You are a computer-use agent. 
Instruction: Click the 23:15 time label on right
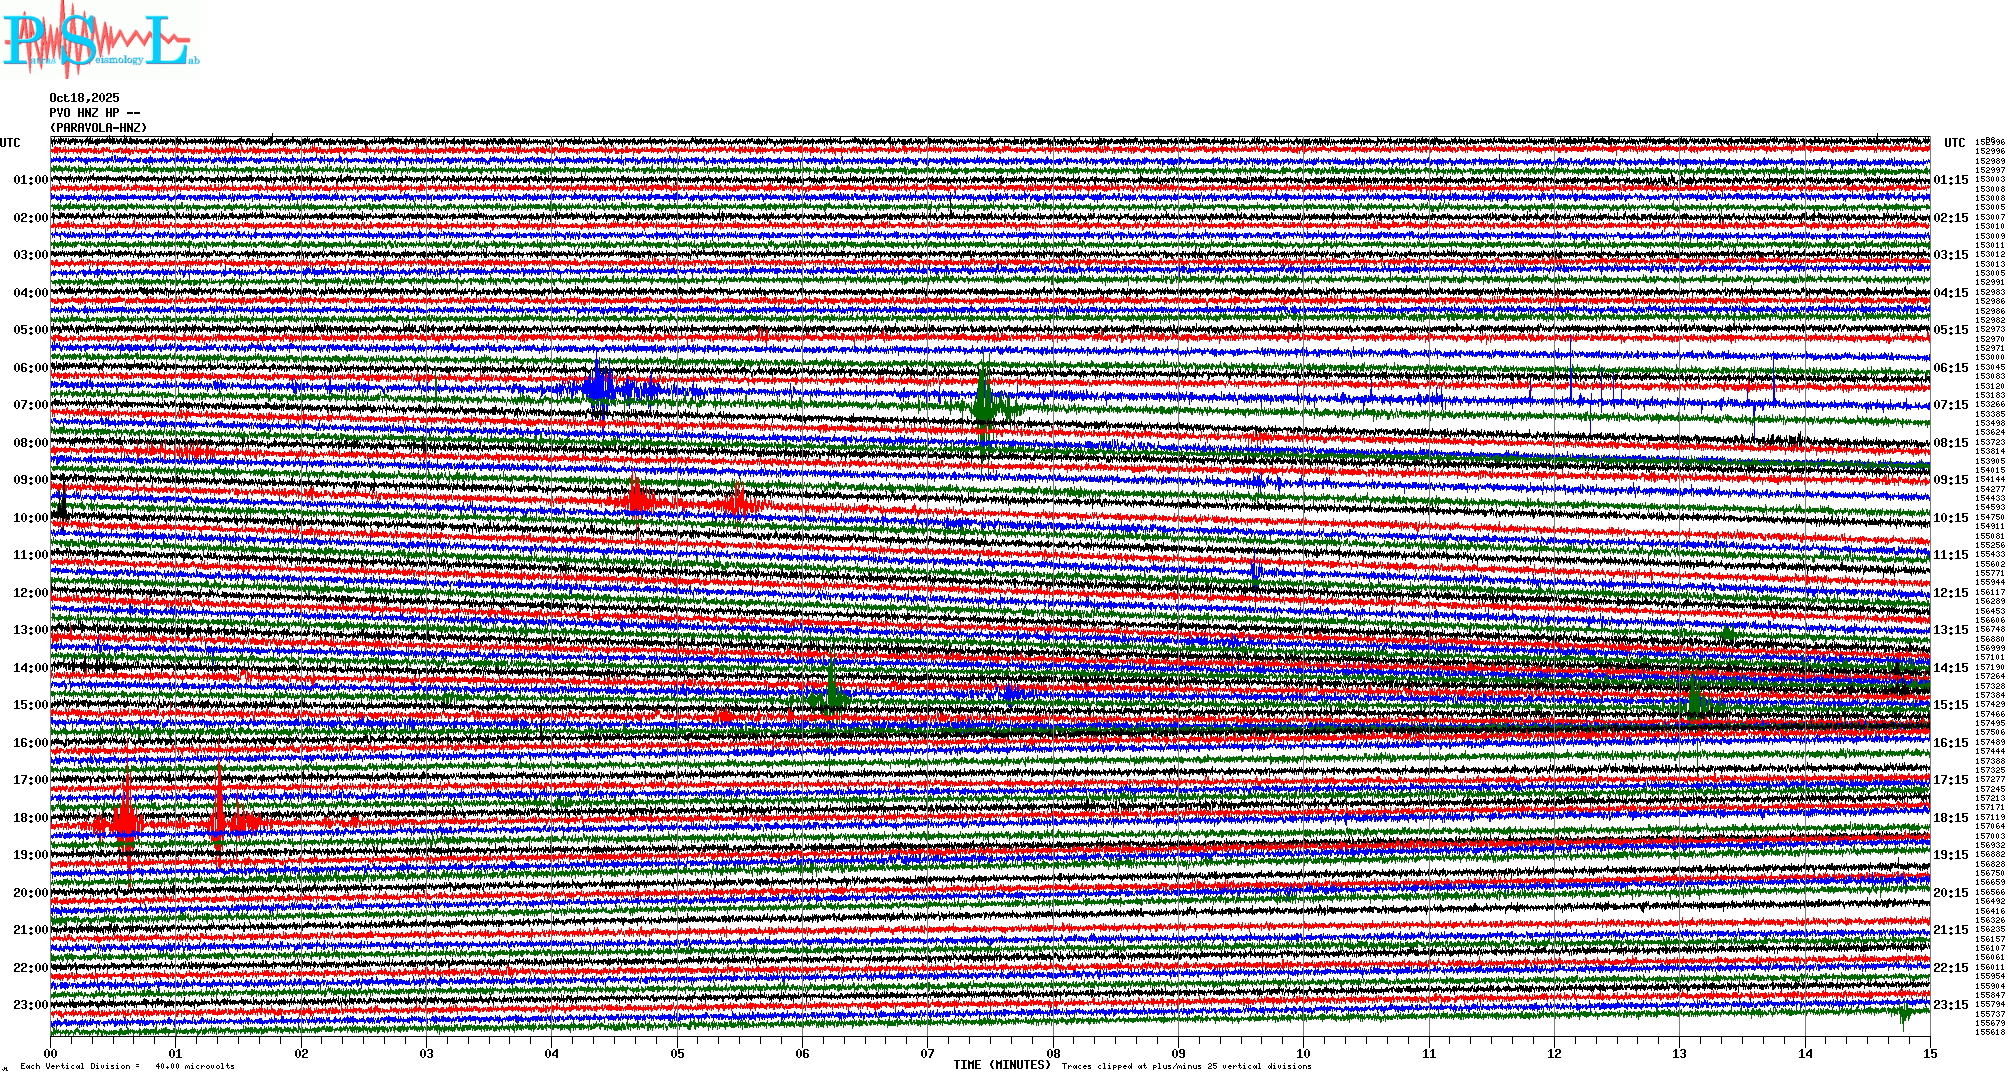point(1950,1005)
